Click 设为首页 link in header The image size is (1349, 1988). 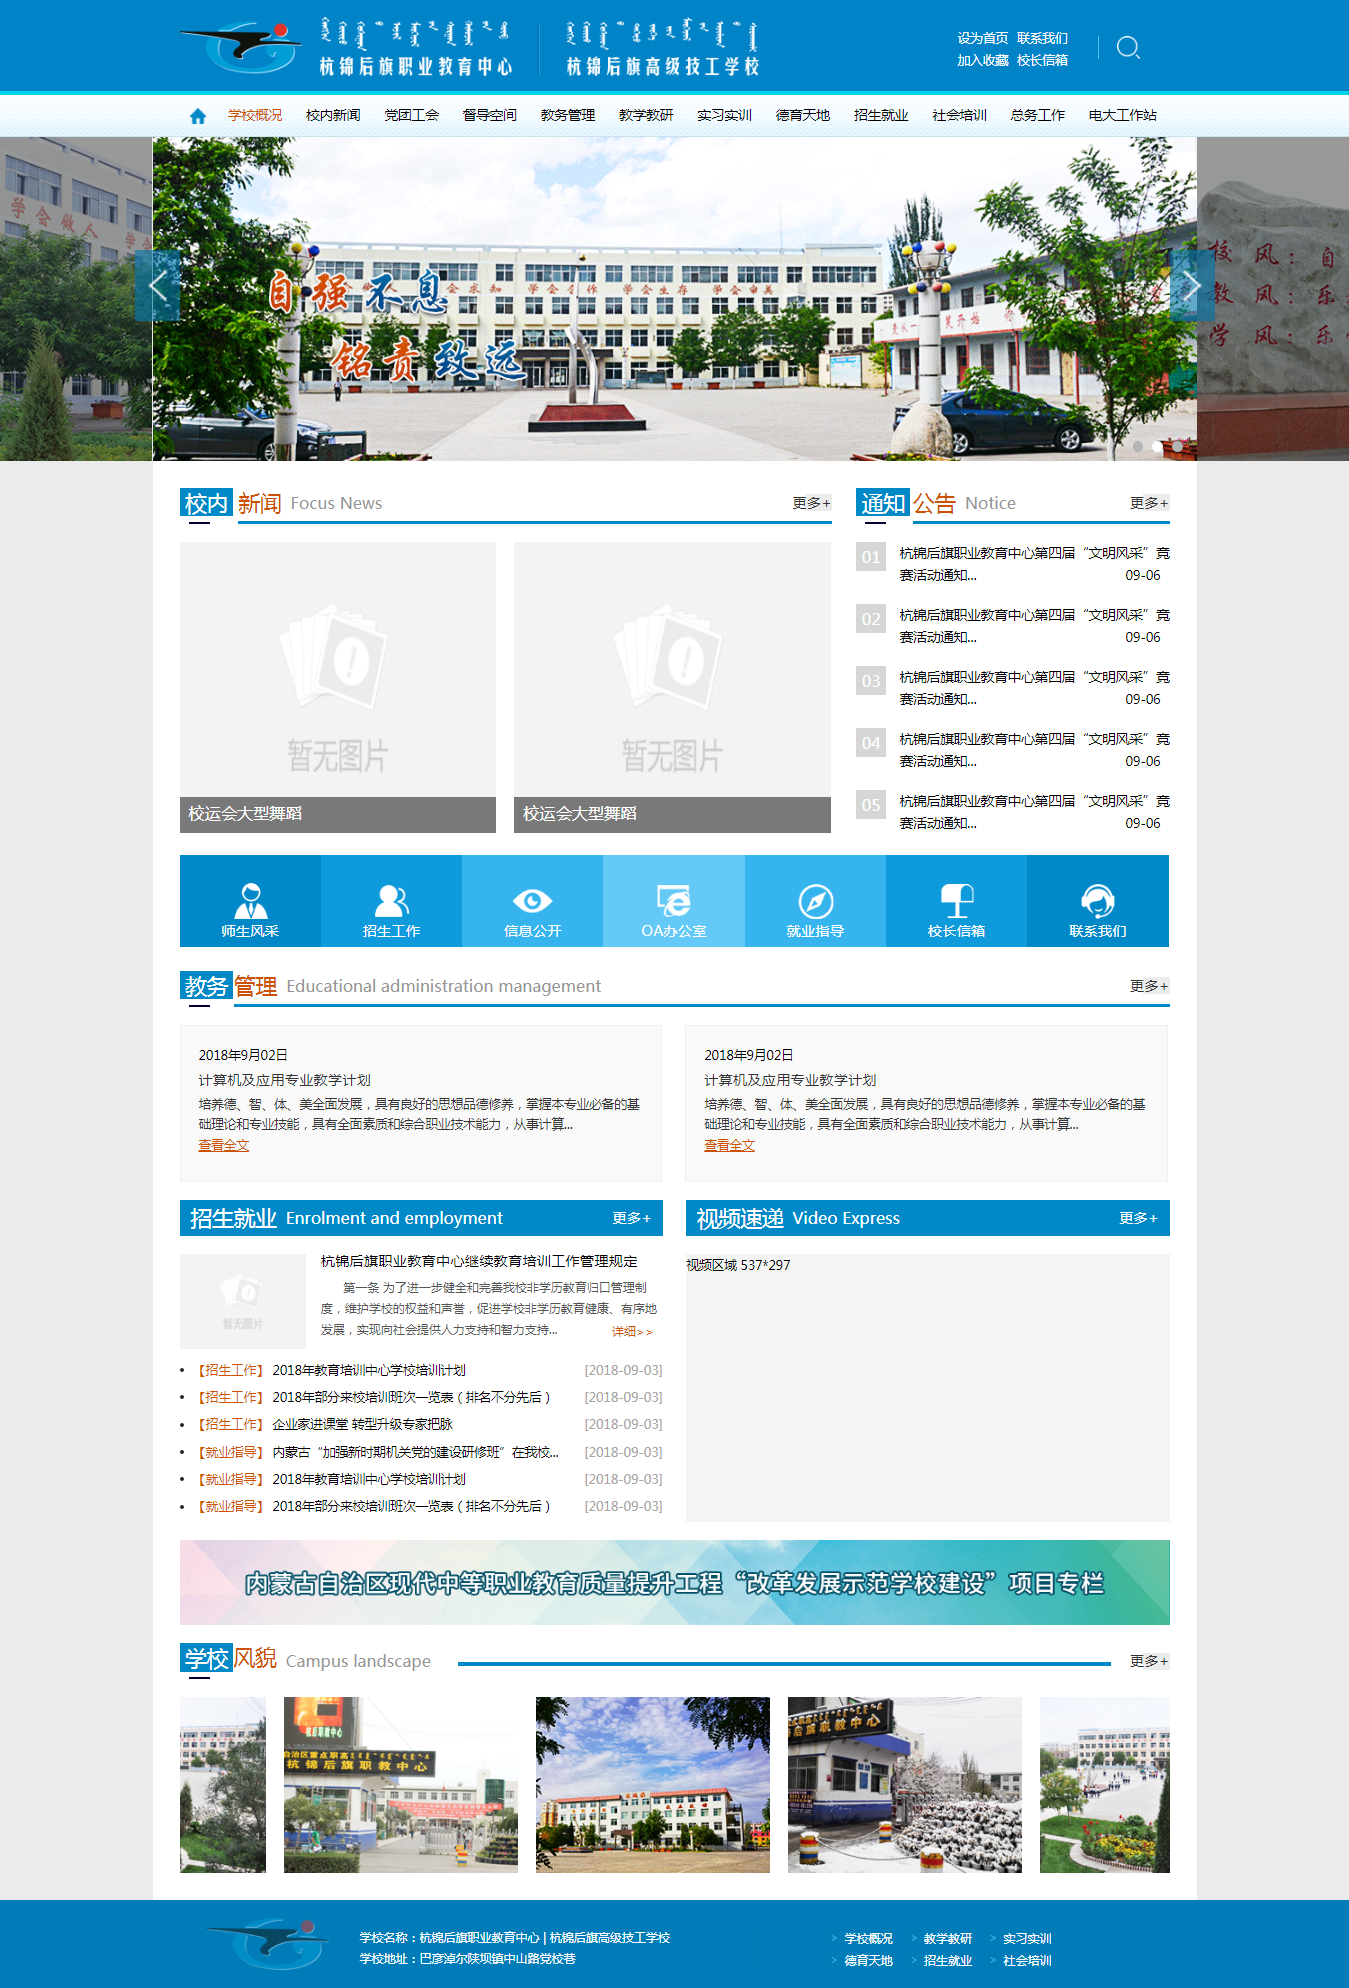click(x=982, y=38)
